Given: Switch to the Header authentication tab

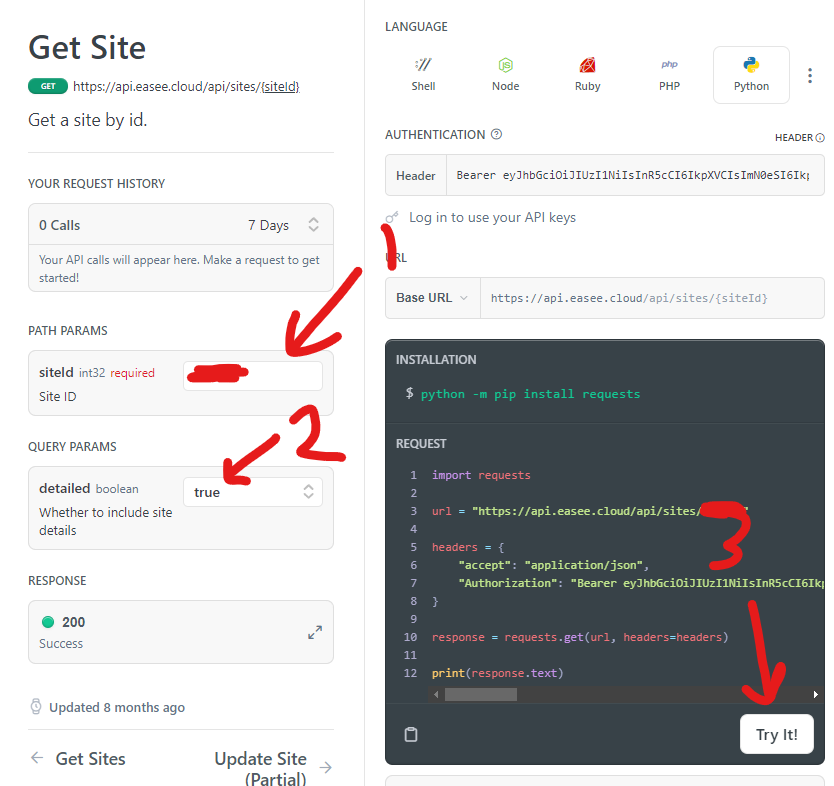Looking at the screenshot, I should point(415,175).
